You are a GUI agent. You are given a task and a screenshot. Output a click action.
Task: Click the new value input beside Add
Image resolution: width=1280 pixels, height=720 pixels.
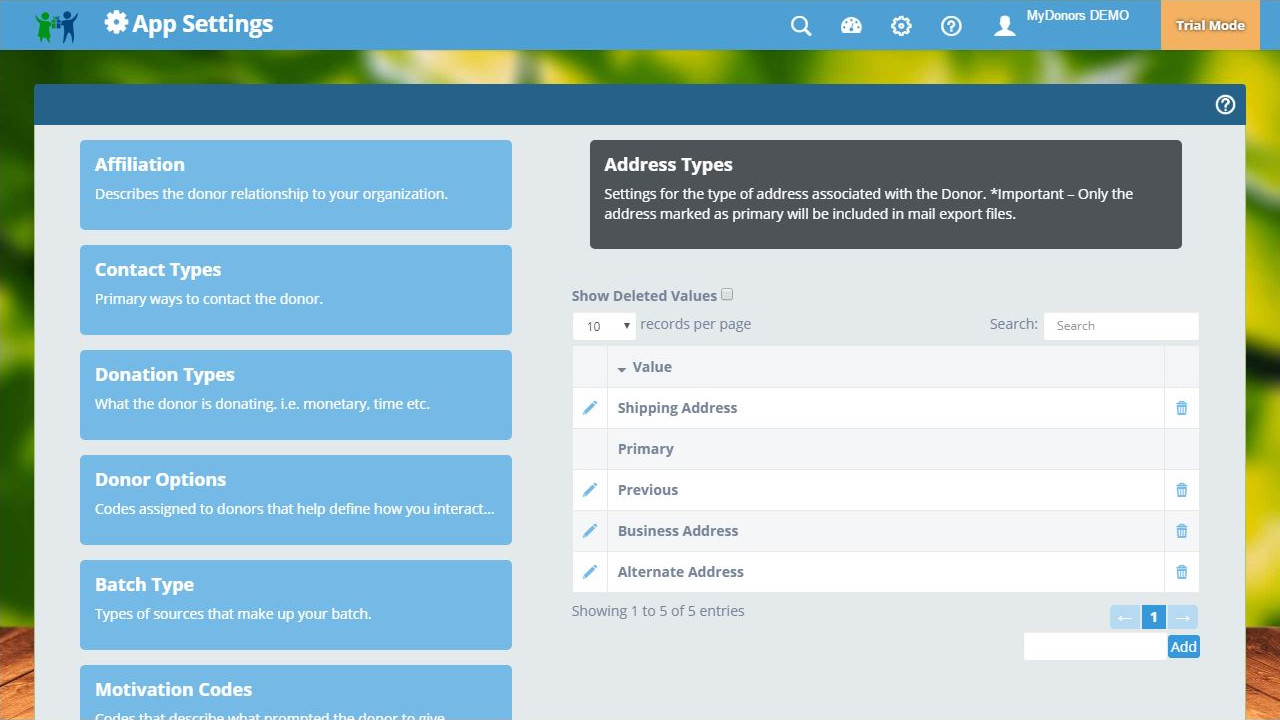tap(1095, 646)
